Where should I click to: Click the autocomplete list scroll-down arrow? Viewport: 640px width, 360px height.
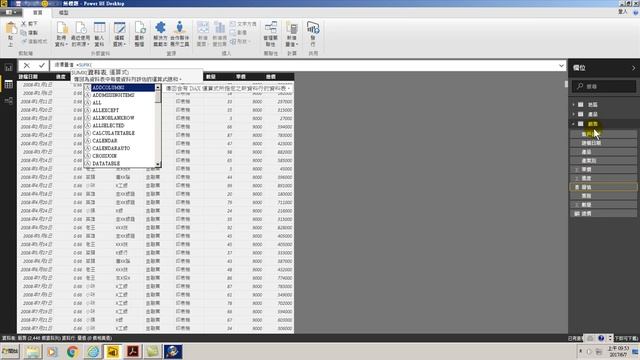point(158,164)
